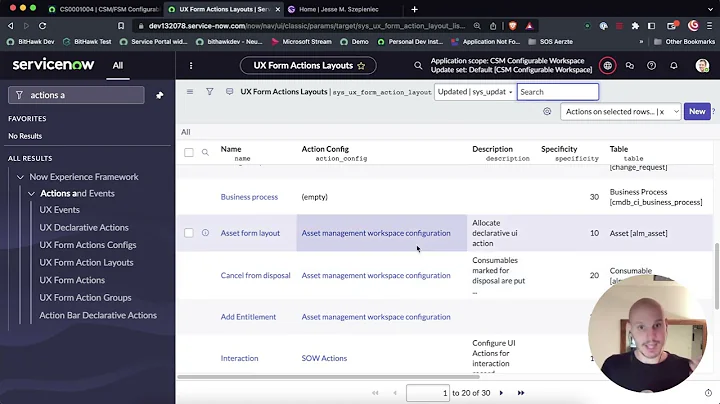
Task: Open the user profile avatar menu
Action: pos(702,66)
